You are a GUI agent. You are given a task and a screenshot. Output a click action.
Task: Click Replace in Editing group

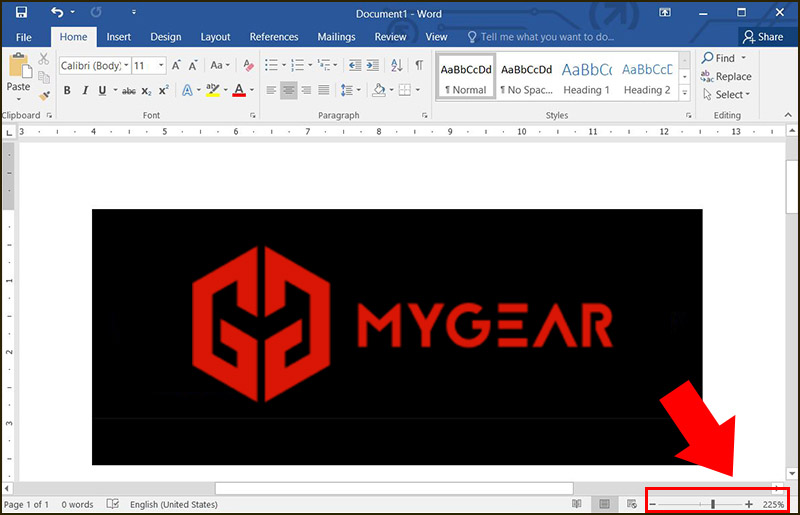click(x=726, y=77)
